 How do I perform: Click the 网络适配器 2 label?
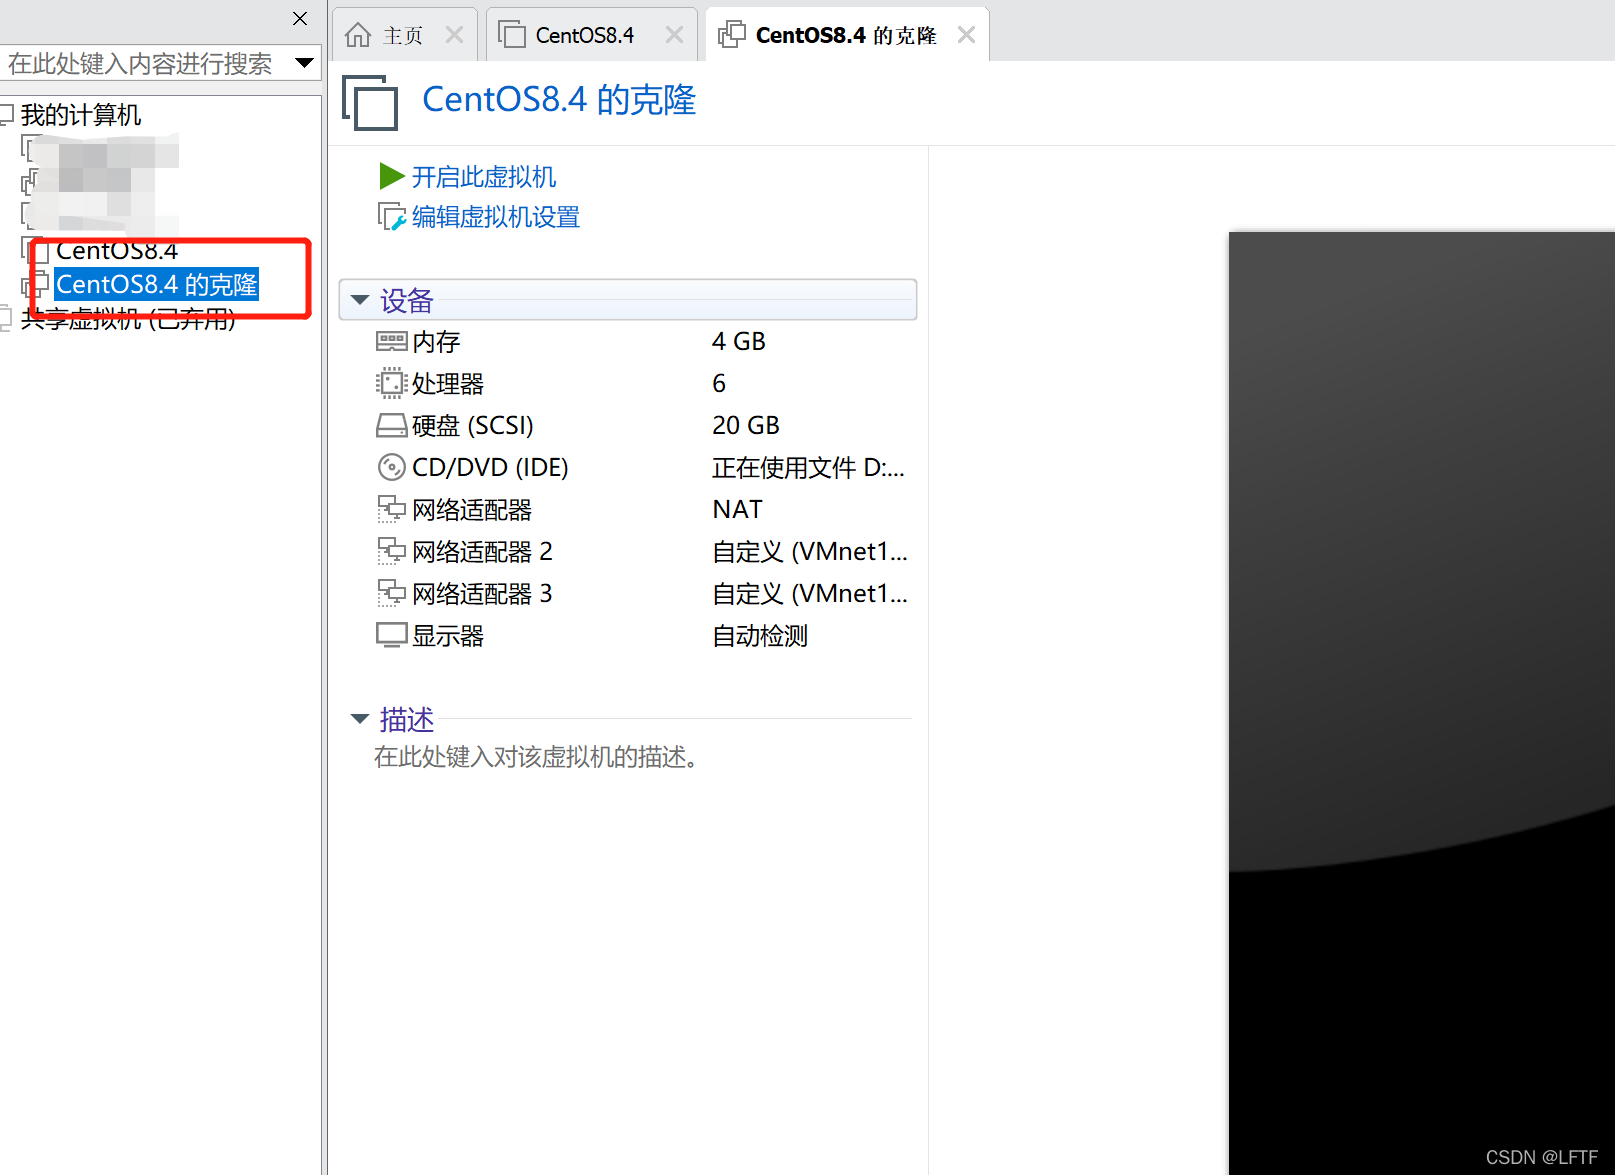(482, 552)
